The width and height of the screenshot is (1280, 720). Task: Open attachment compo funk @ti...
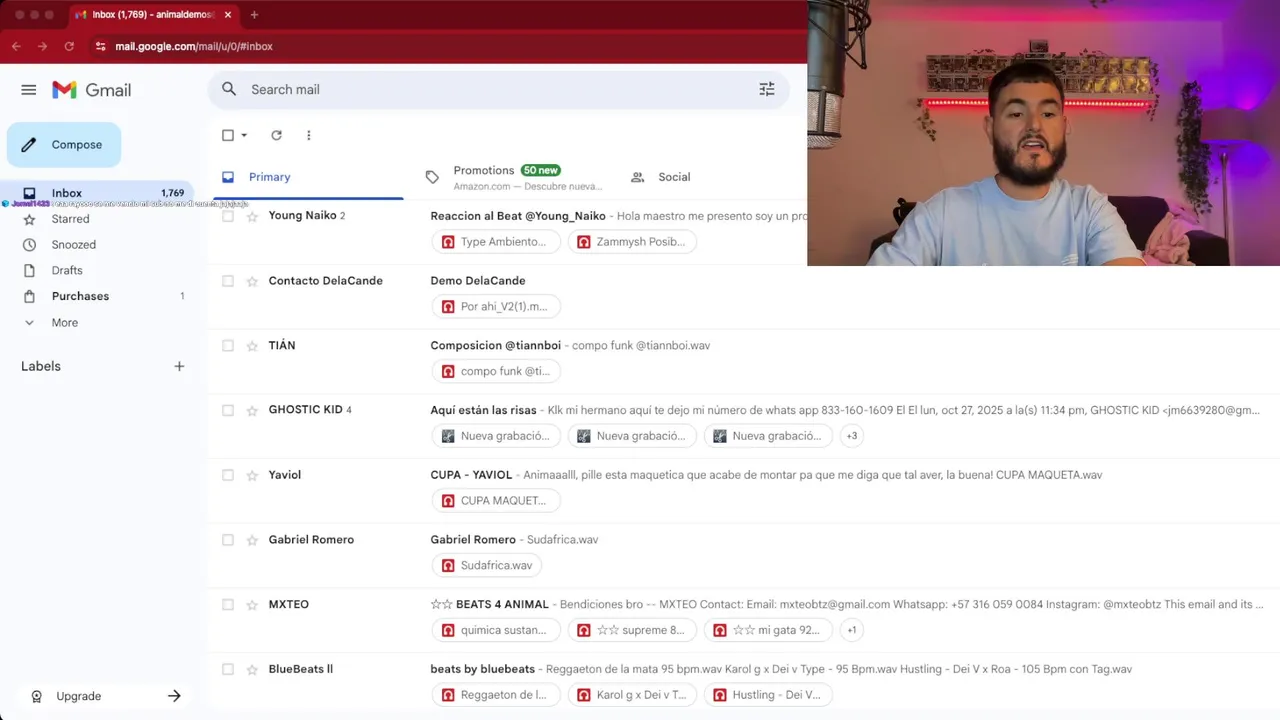coord(496,371)
